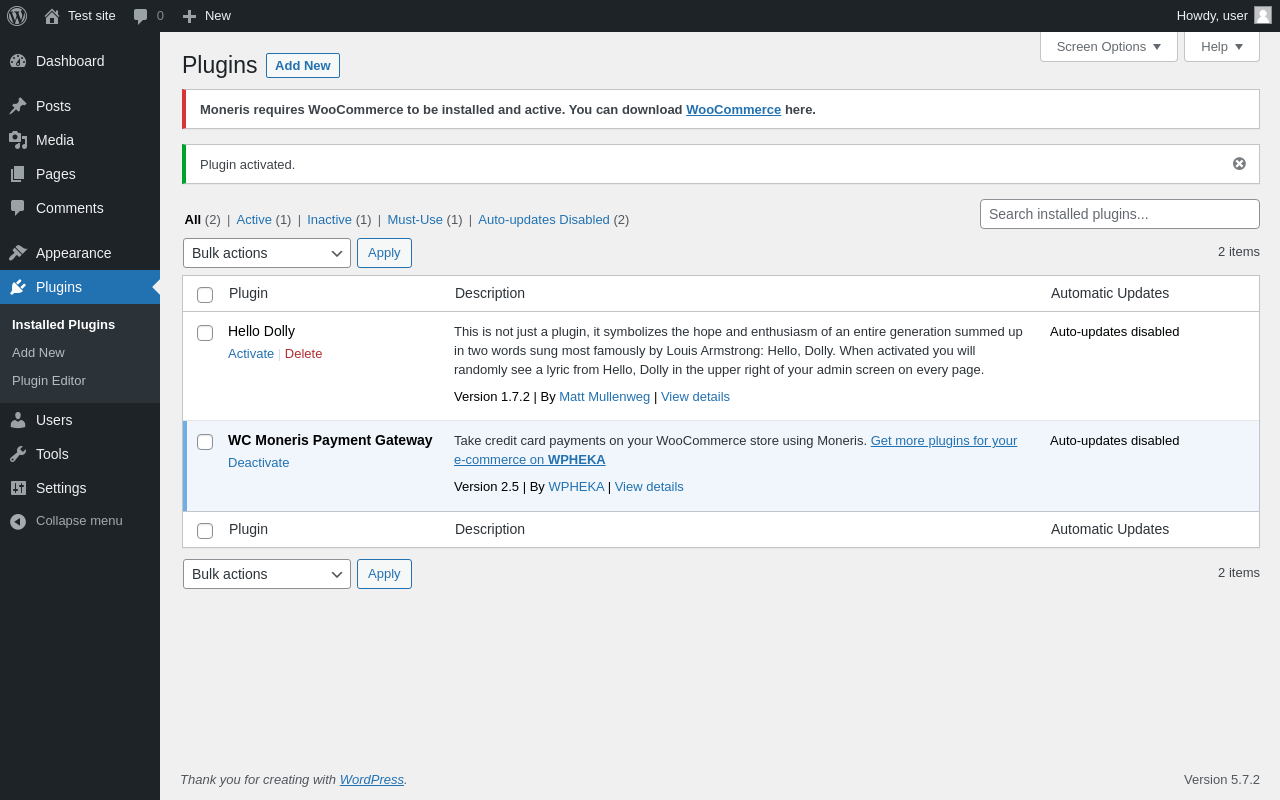Click the Collapse menu arrow icon
Image resolution: width=1280 pixels, height=800 pixels.
coord(18,521)
